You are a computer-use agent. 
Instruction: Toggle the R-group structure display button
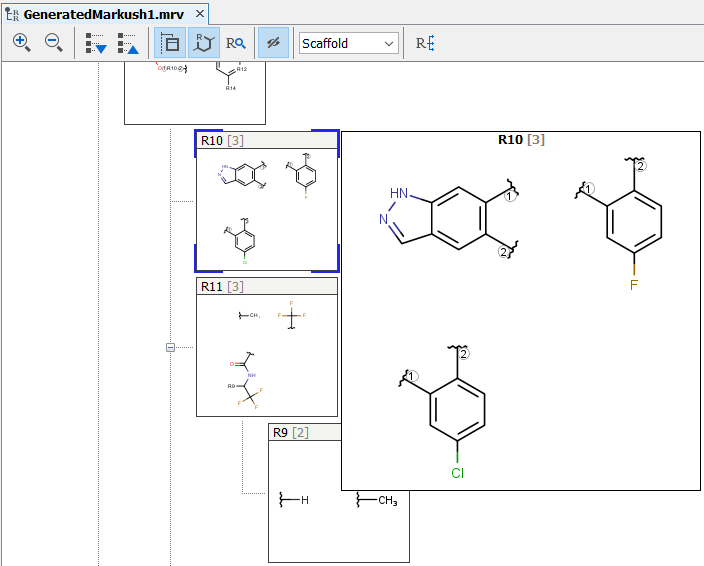(x=204, y=43)
